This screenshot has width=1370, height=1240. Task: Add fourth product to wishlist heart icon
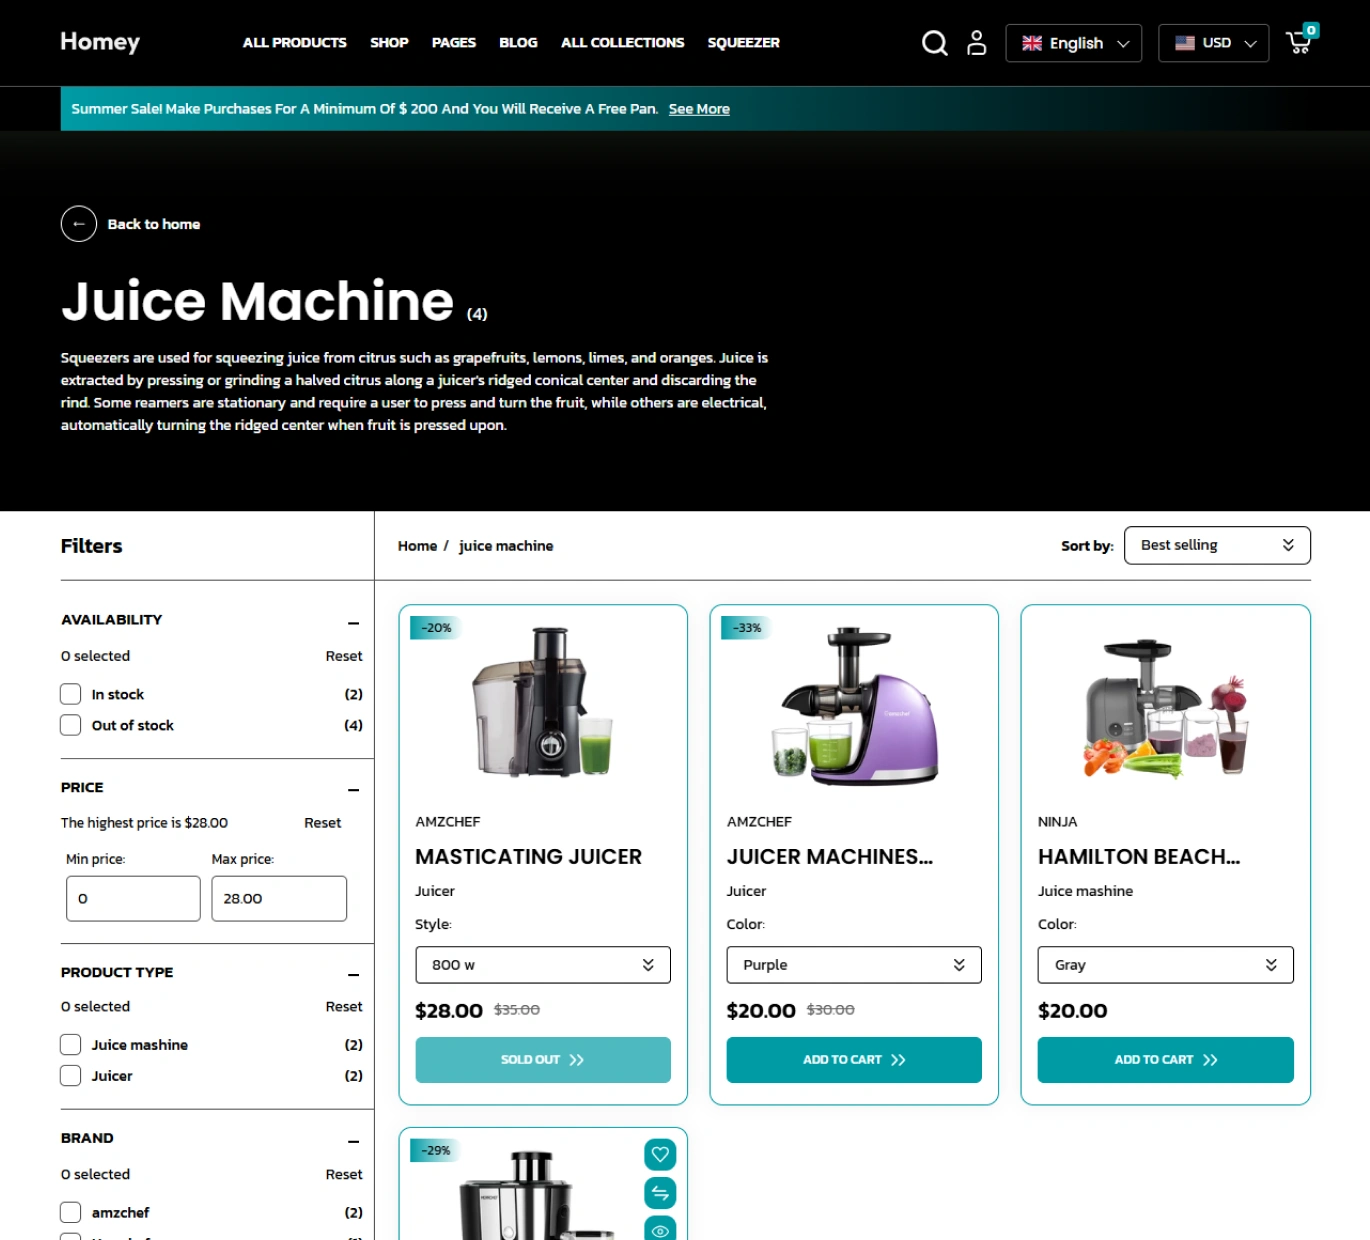click(660, 1154)
